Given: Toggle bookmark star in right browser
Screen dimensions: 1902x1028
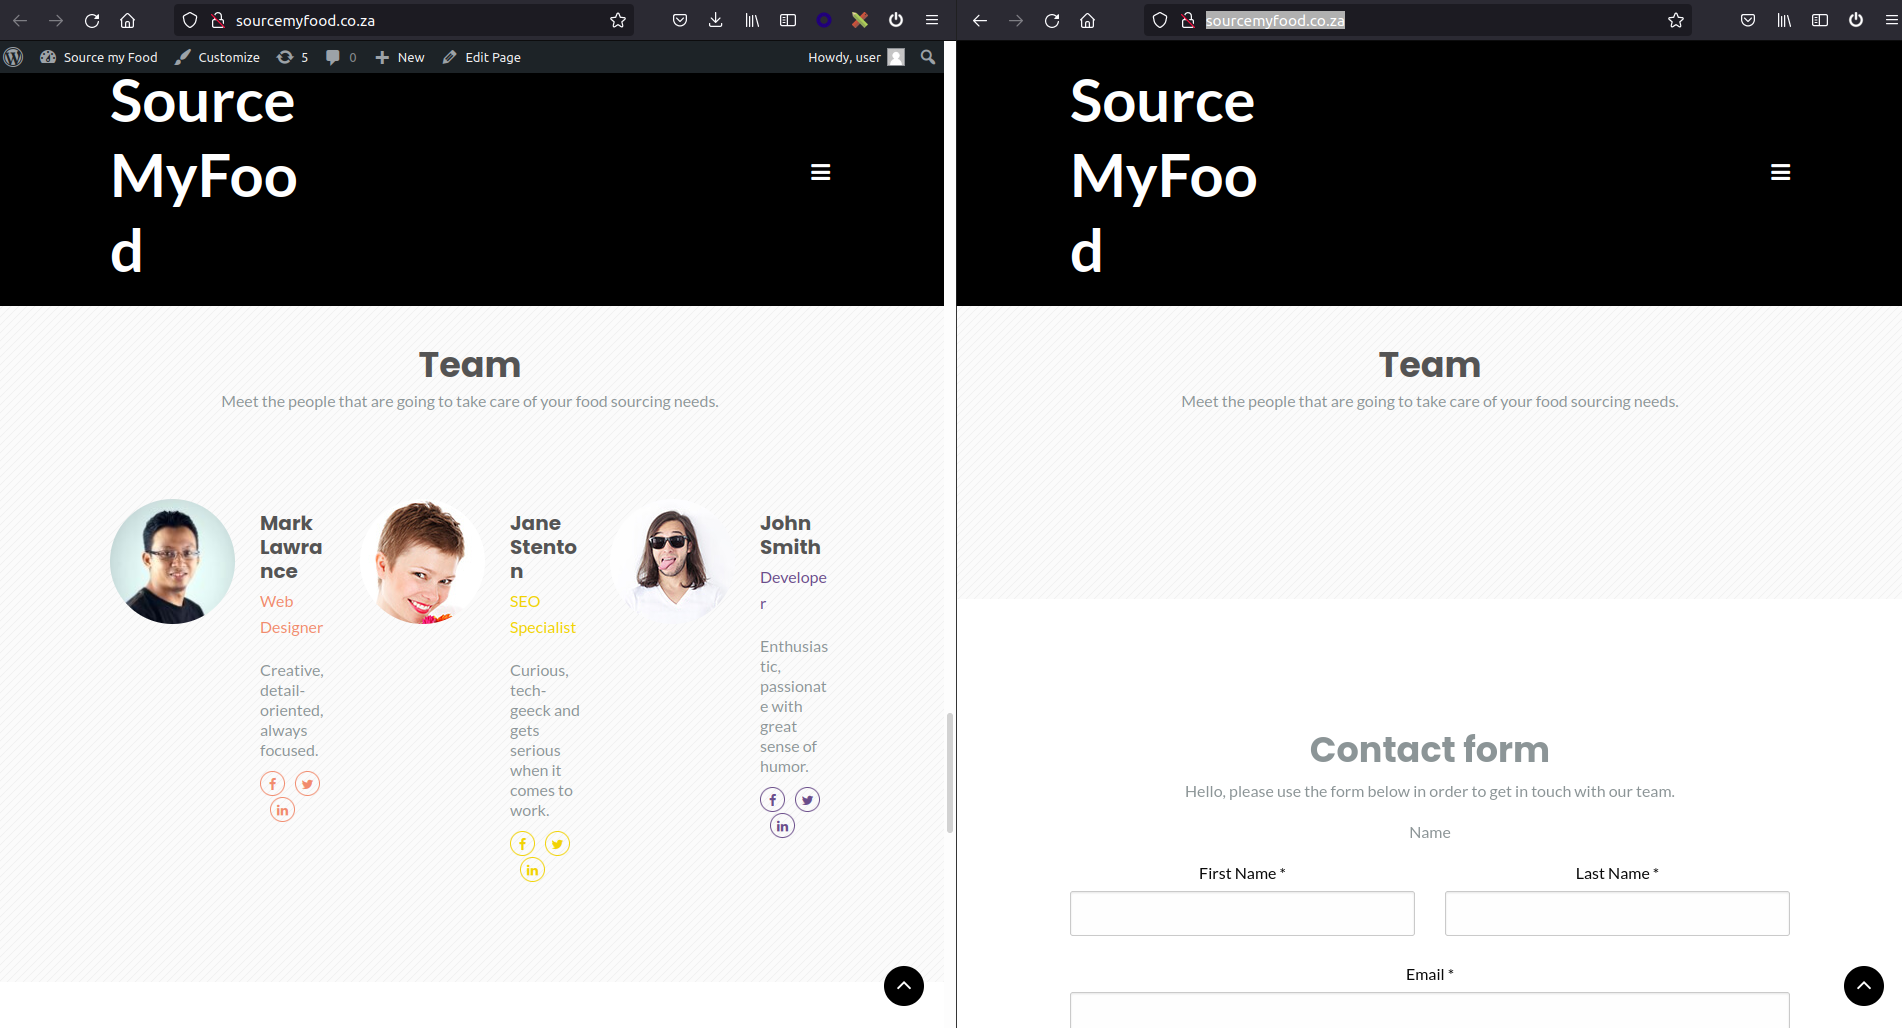Looking at the screenshot, I should [1676, 20].
